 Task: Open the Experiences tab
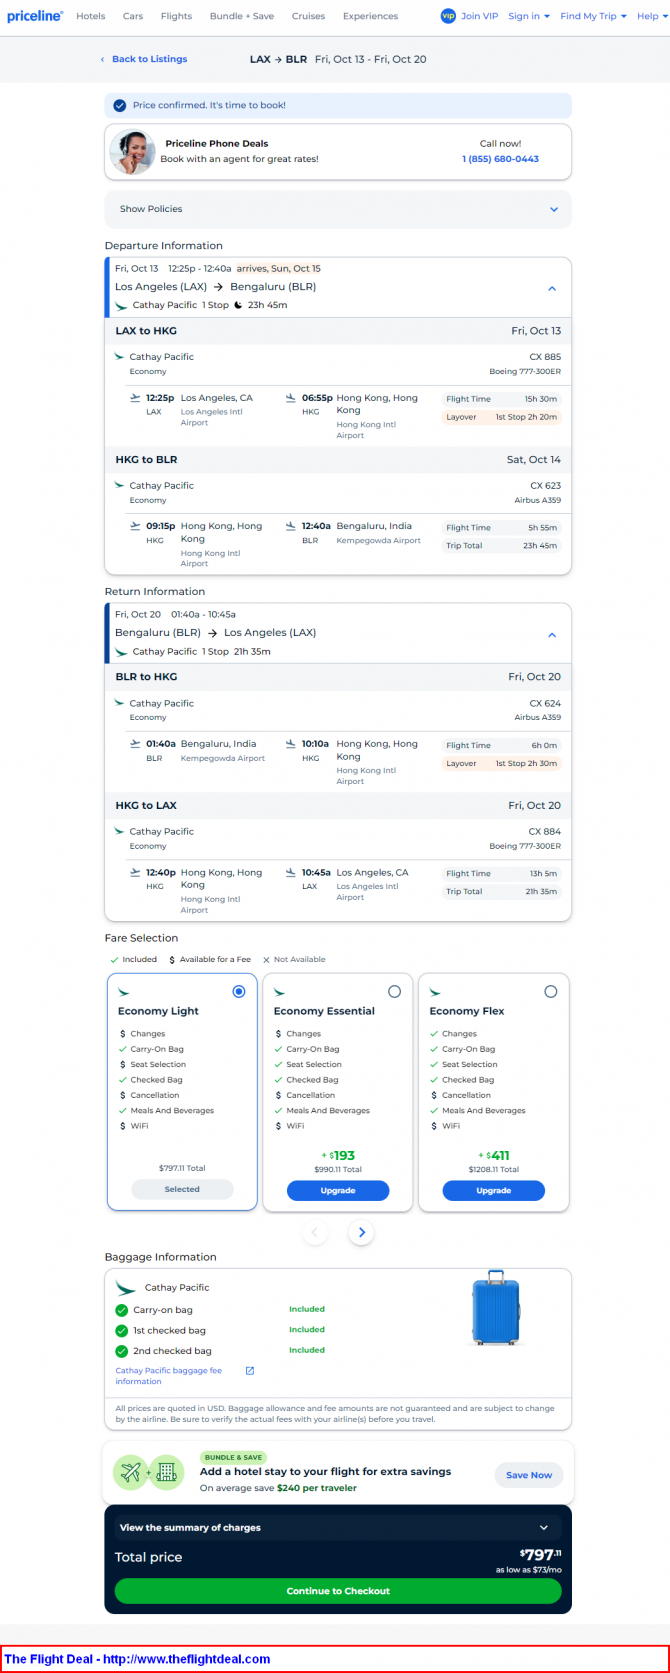[x=370, y=16]
